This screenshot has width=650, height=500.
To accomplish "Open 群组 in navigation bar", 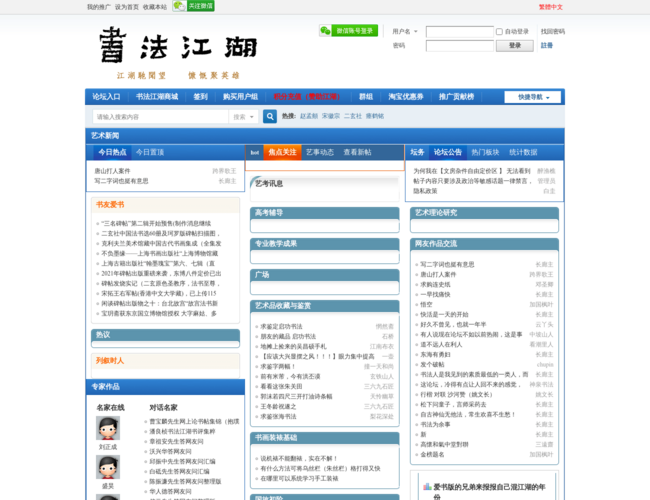I will click(x=365, y=97).
